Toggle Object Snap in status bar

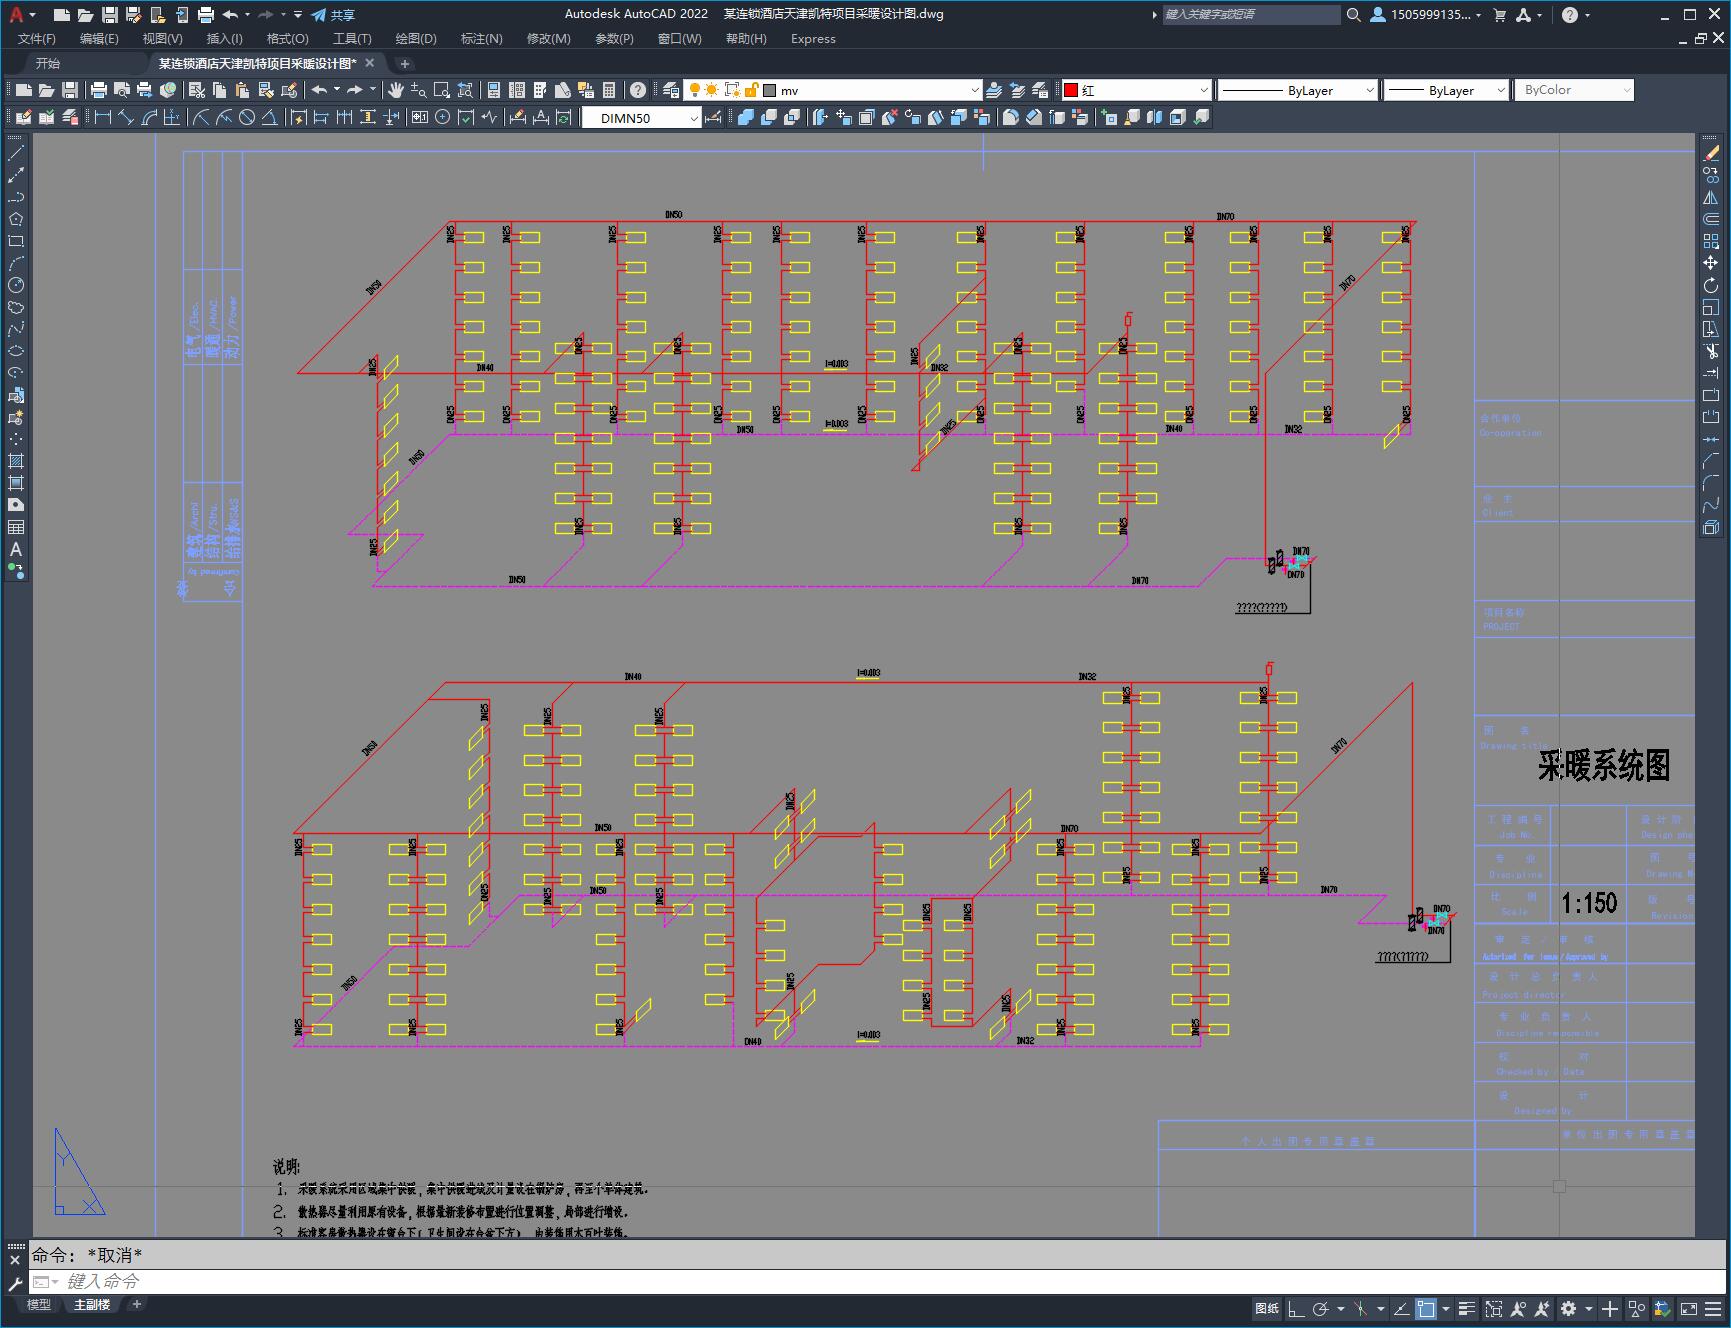pos(1426,1308)
